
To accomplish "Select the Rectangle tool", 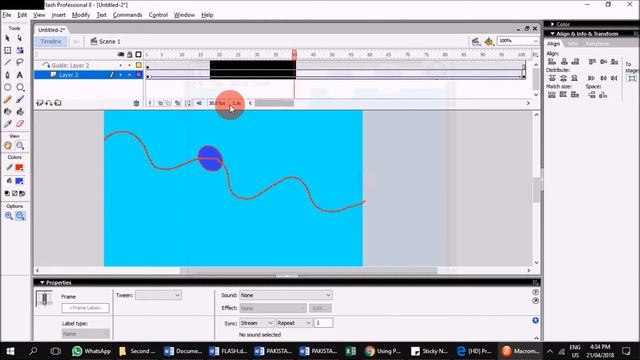I will 20,87.
